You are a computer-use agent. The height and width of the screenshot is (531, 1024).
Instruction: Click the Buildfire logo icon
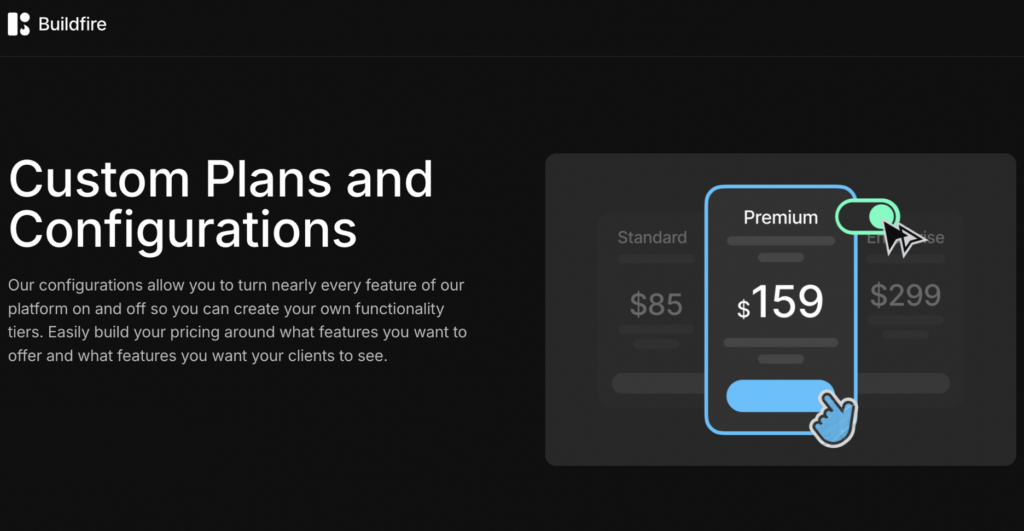(18, 24)
